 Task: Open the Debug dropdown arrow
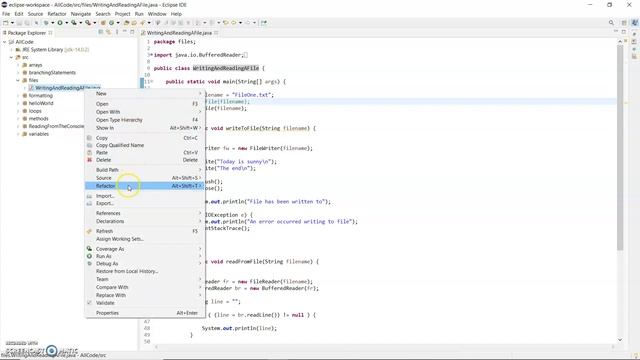[53, 23]
